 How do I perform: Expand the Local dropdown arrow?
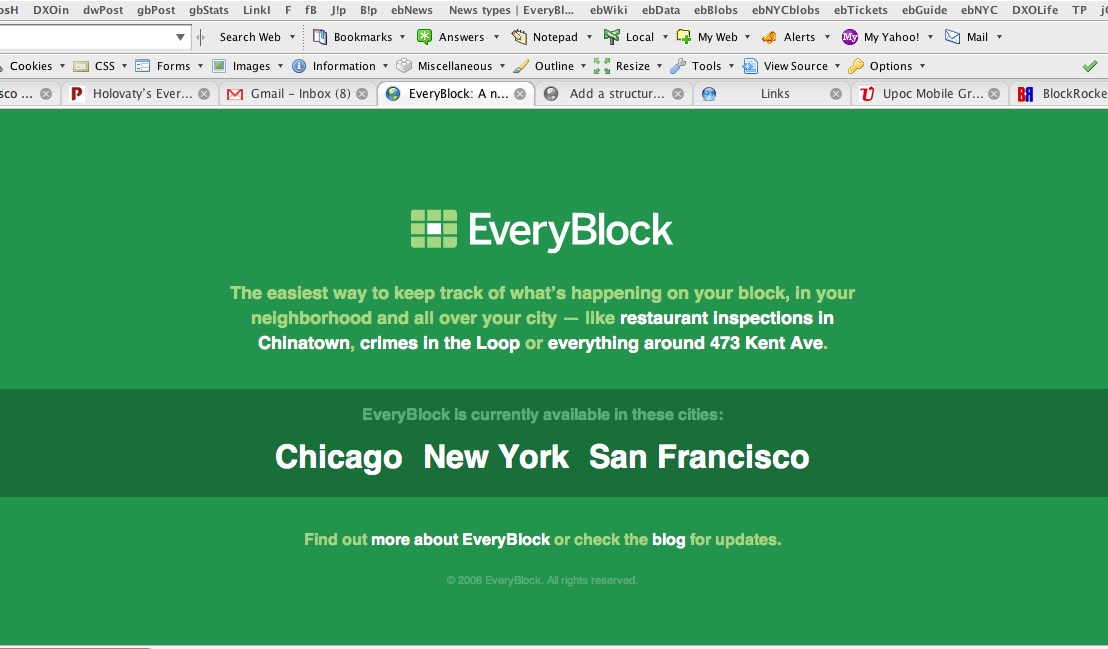tap(665, 37)
